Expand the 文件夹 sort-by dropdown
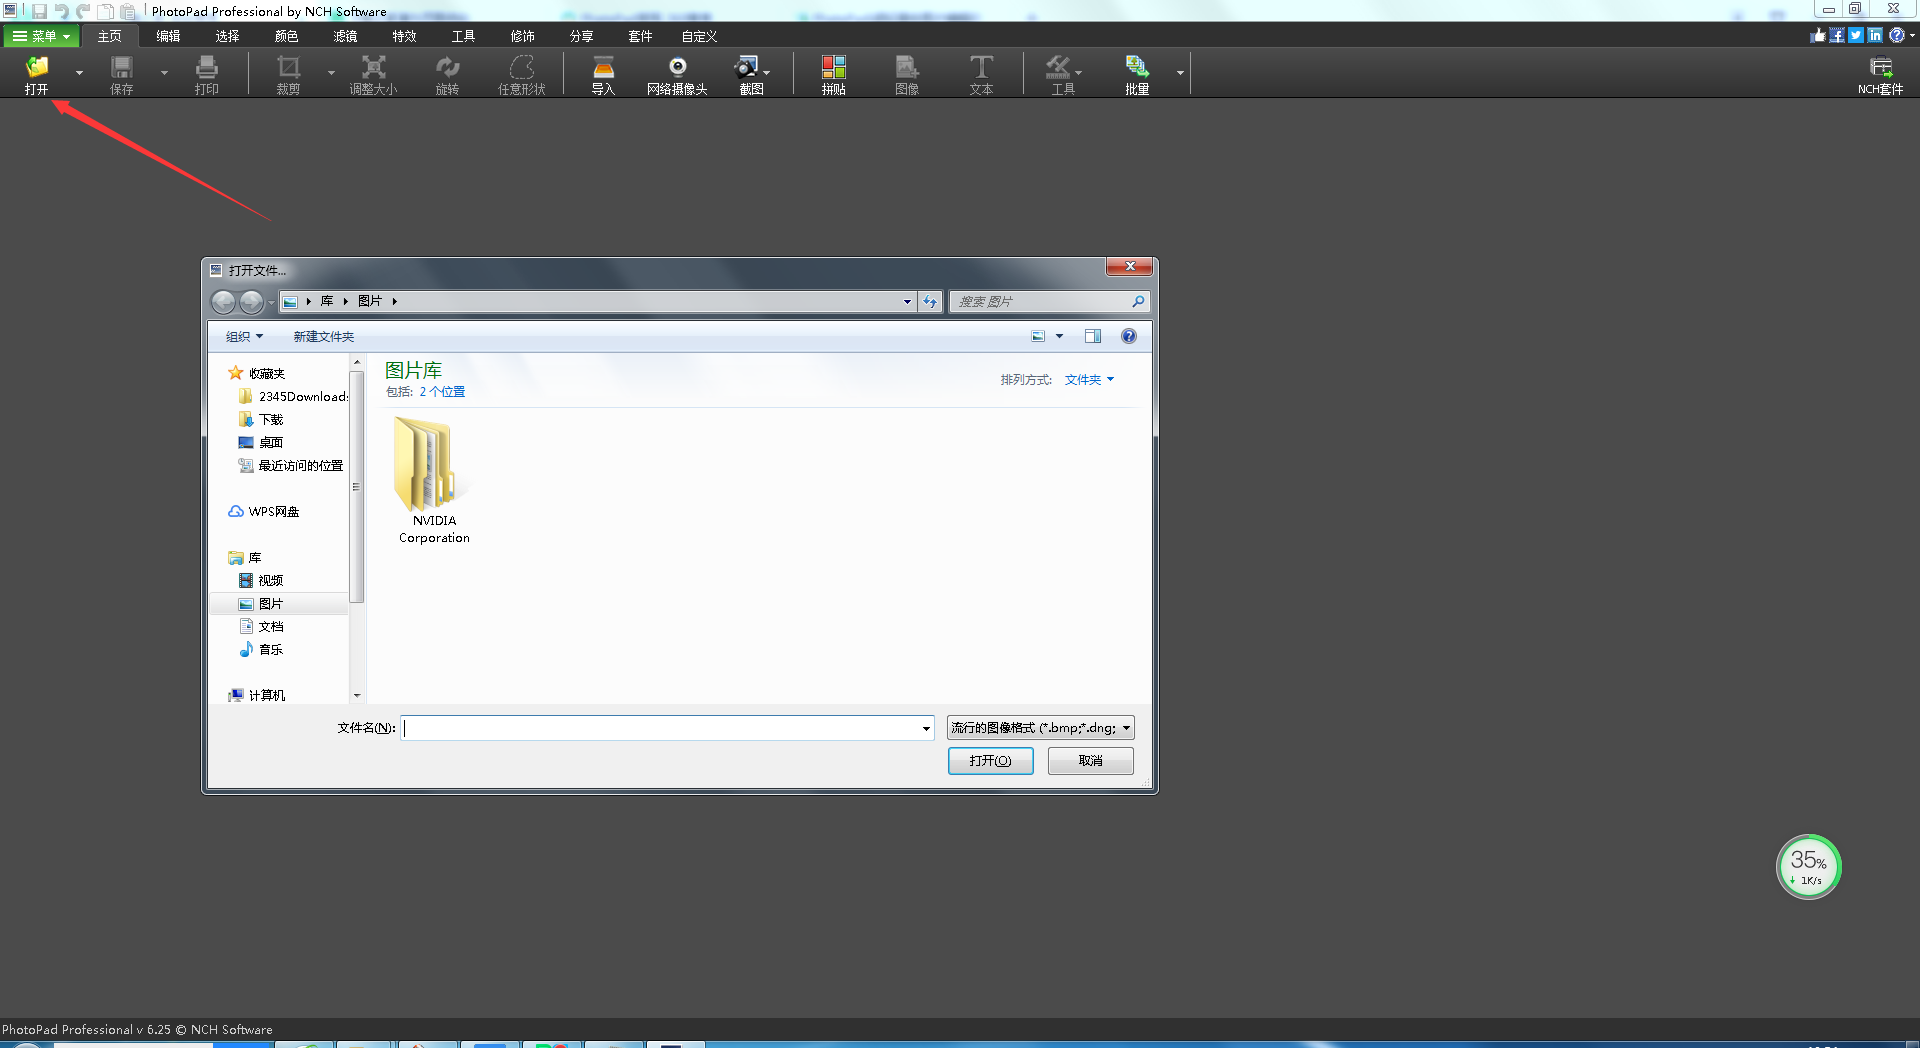The width and height of the screenshot is (1920, 1048). tap(1089, 380)
